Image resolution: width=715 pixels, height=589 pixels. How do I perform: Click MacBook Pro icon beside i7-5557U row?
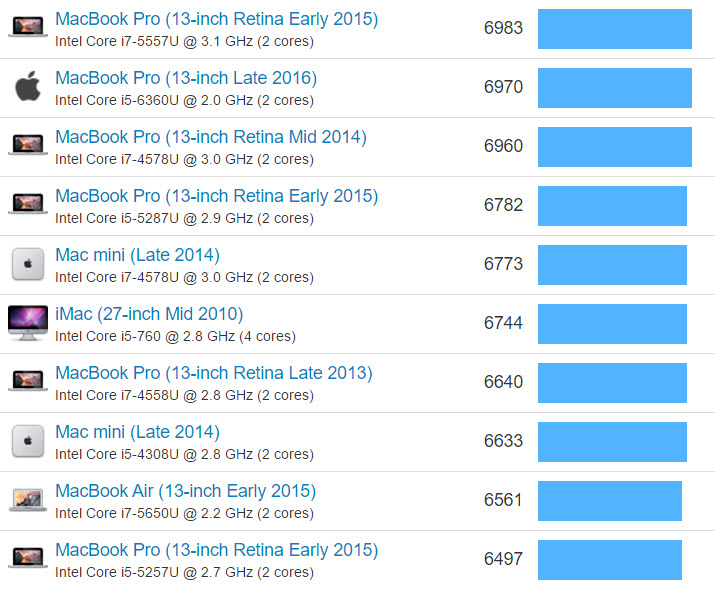(28, 26)
